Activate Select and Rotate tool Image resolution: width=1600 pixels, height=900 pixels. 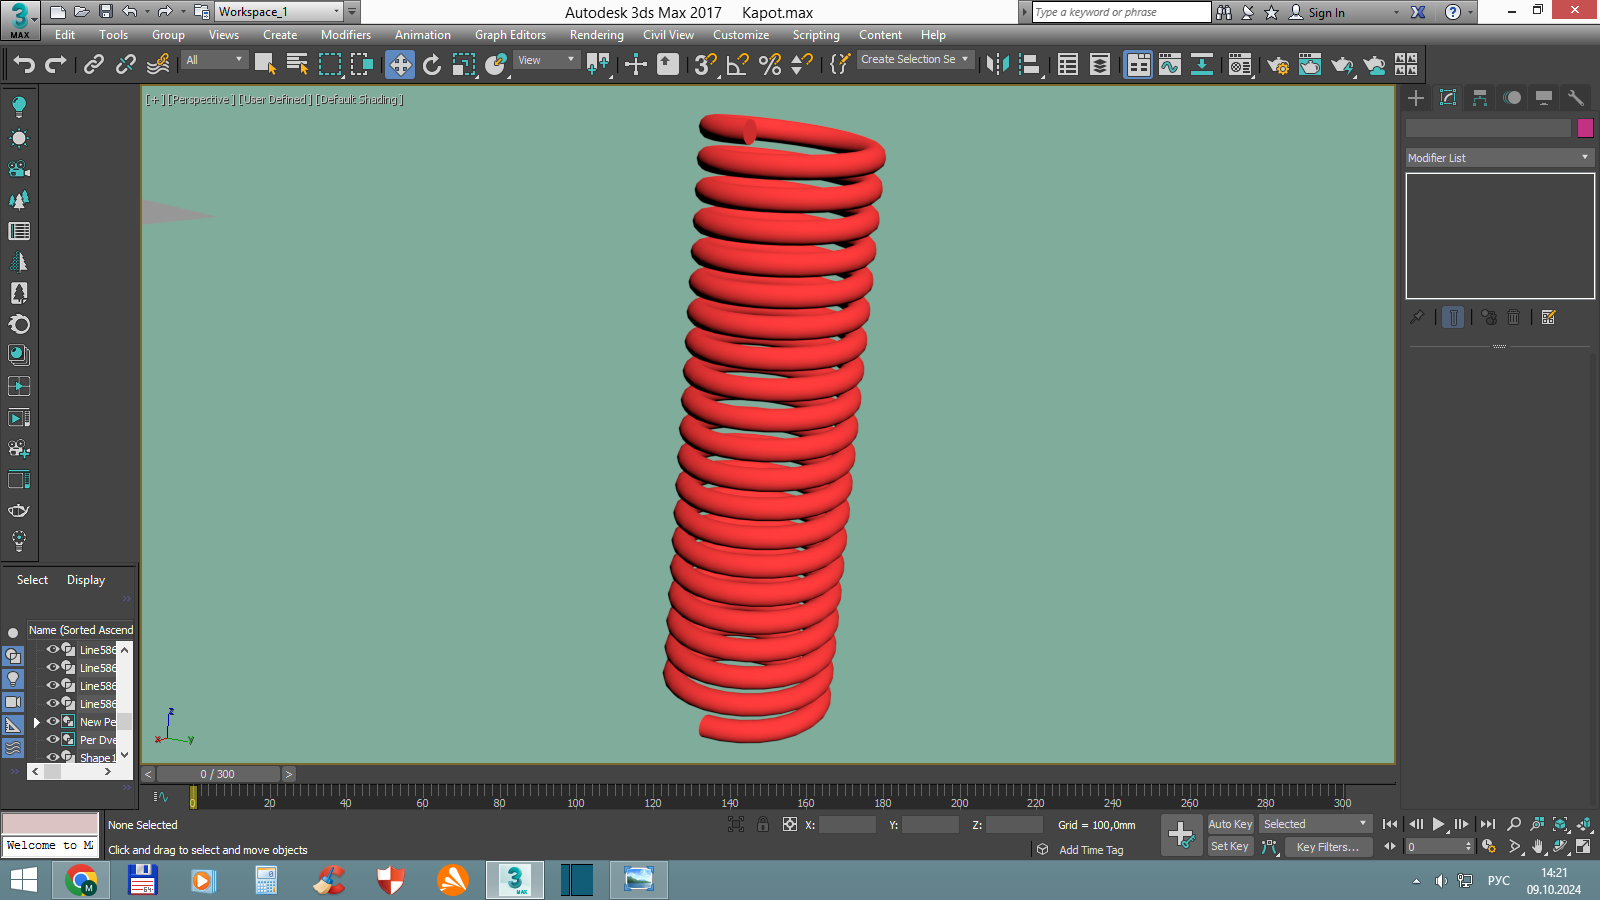point(432,65)
